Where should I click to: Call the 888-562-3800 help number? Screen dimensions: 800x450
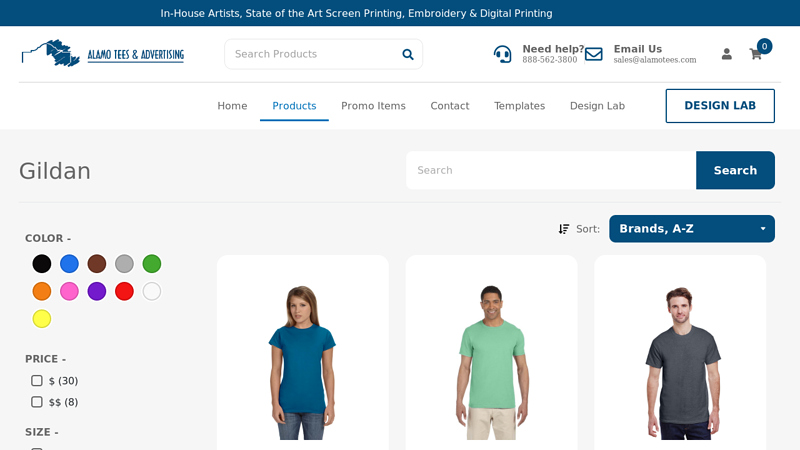coord(549,60)
